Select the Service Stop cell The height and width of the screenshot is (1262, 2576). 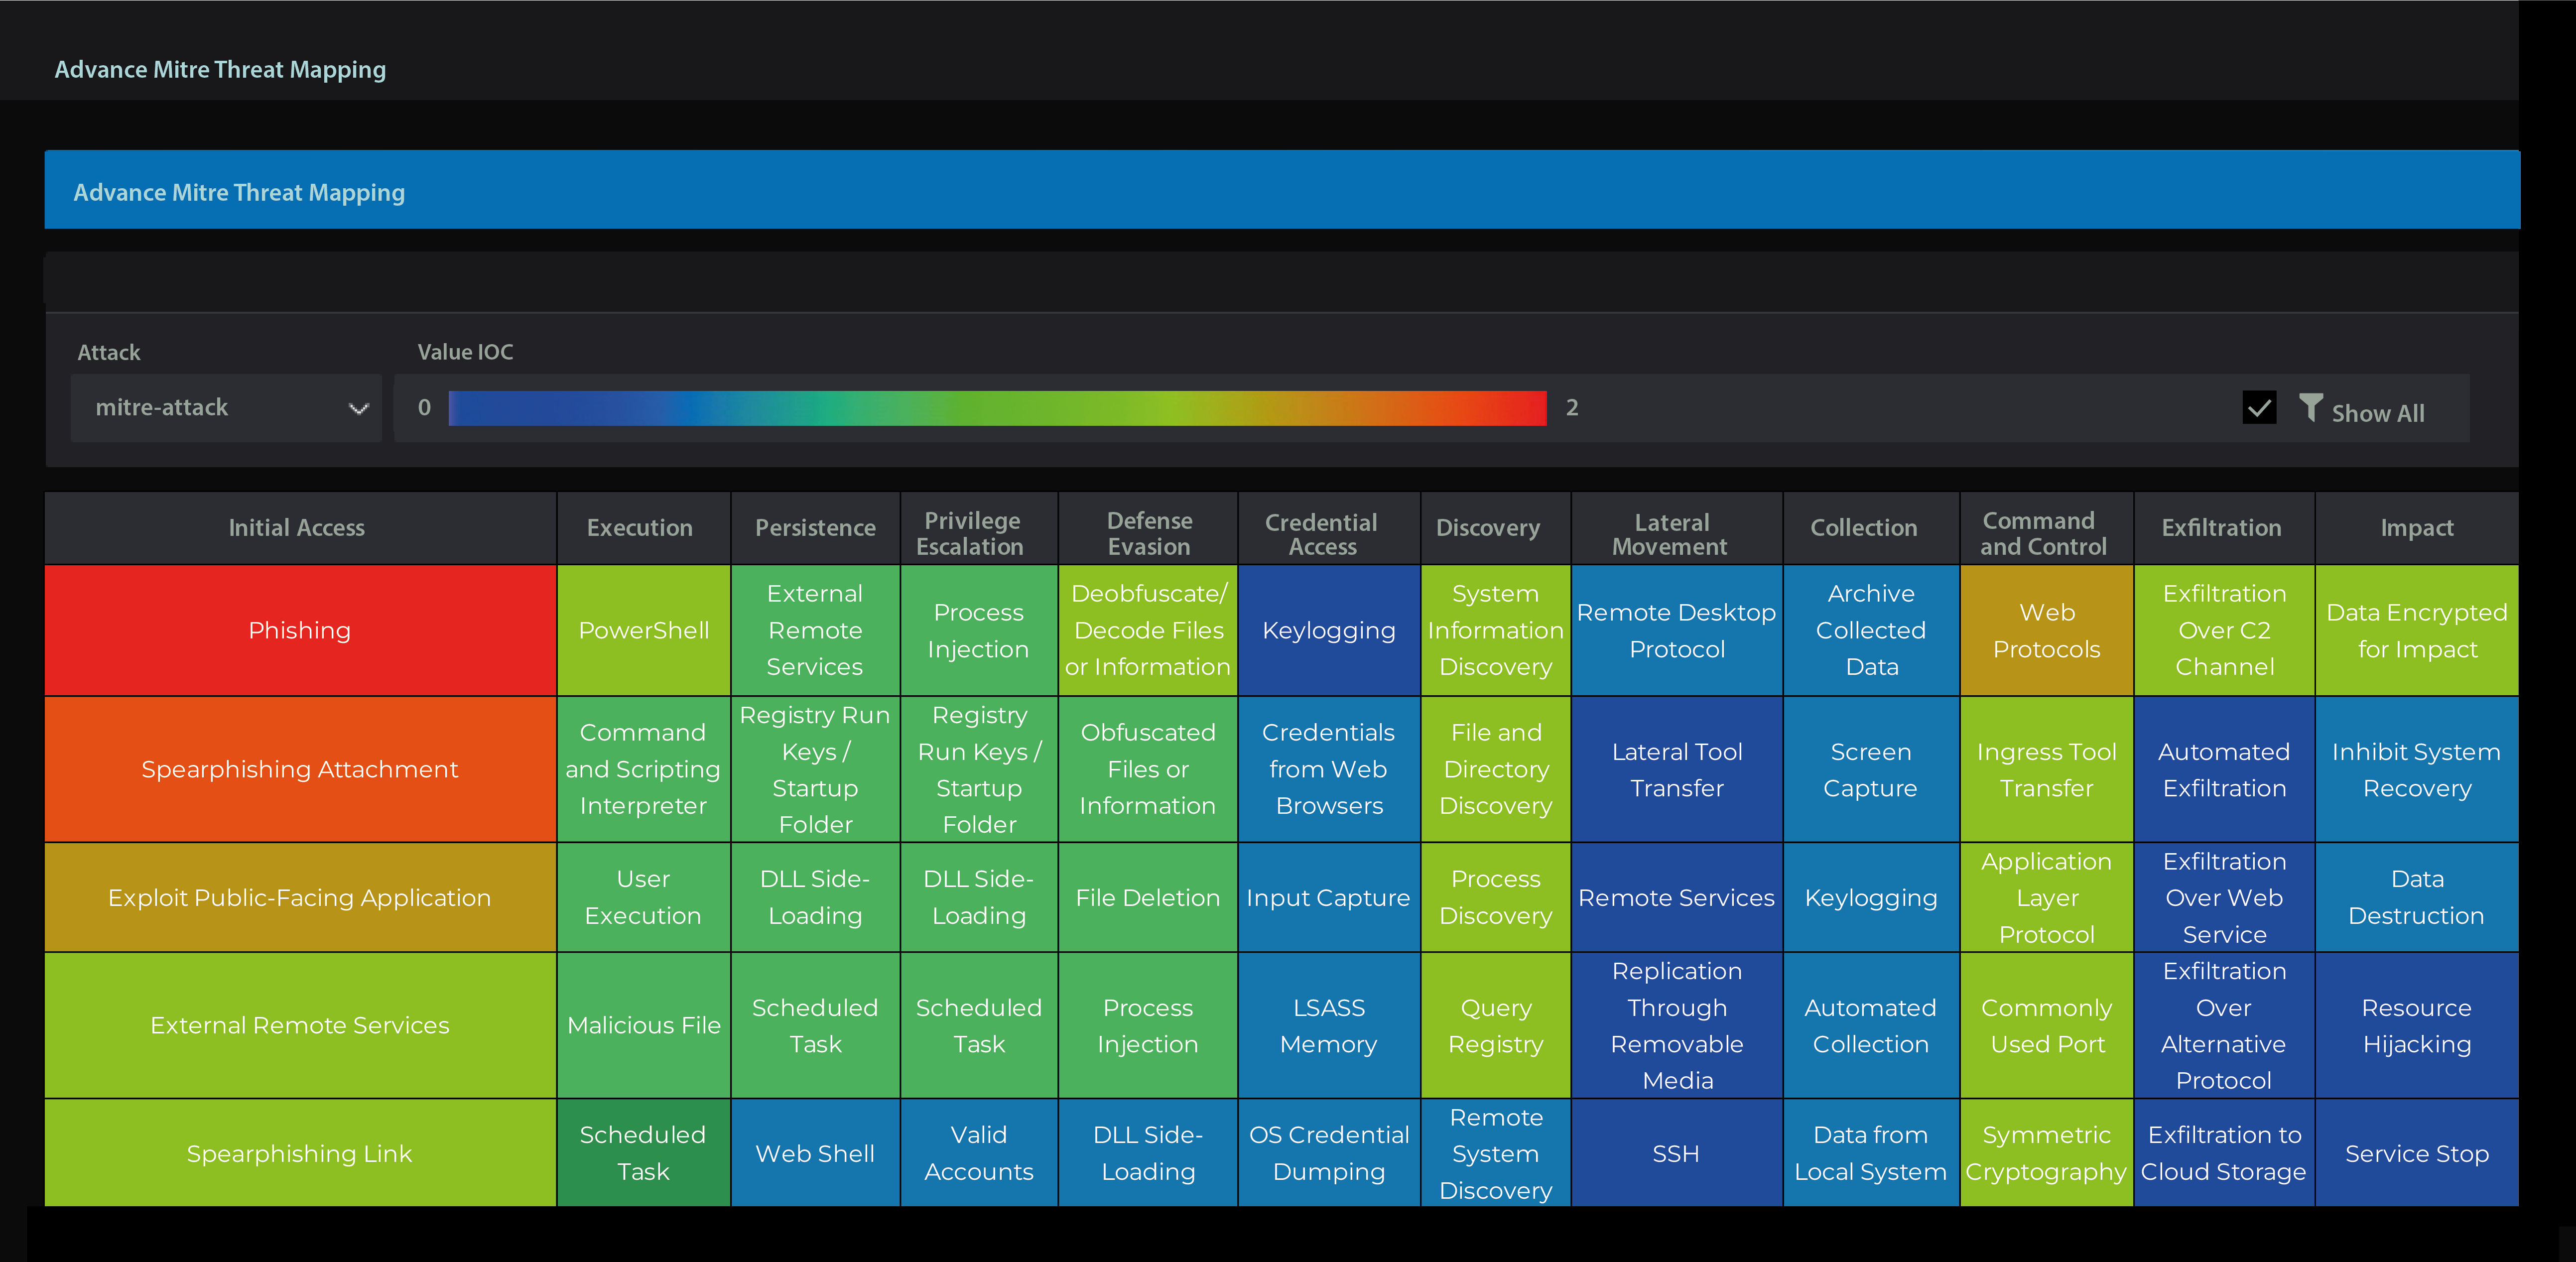click(2417, 1153)
